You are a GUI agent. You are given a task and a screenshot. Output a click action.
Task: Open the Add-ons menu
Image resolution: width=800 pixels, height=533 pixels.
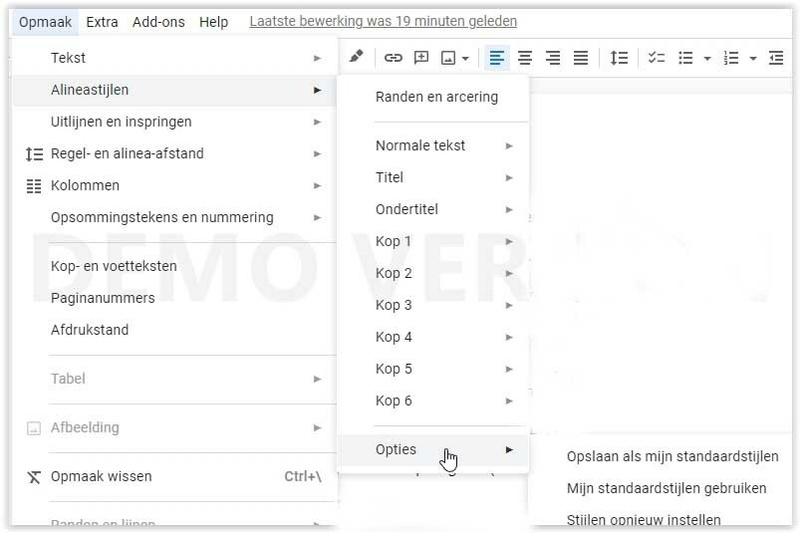[159, 22]
